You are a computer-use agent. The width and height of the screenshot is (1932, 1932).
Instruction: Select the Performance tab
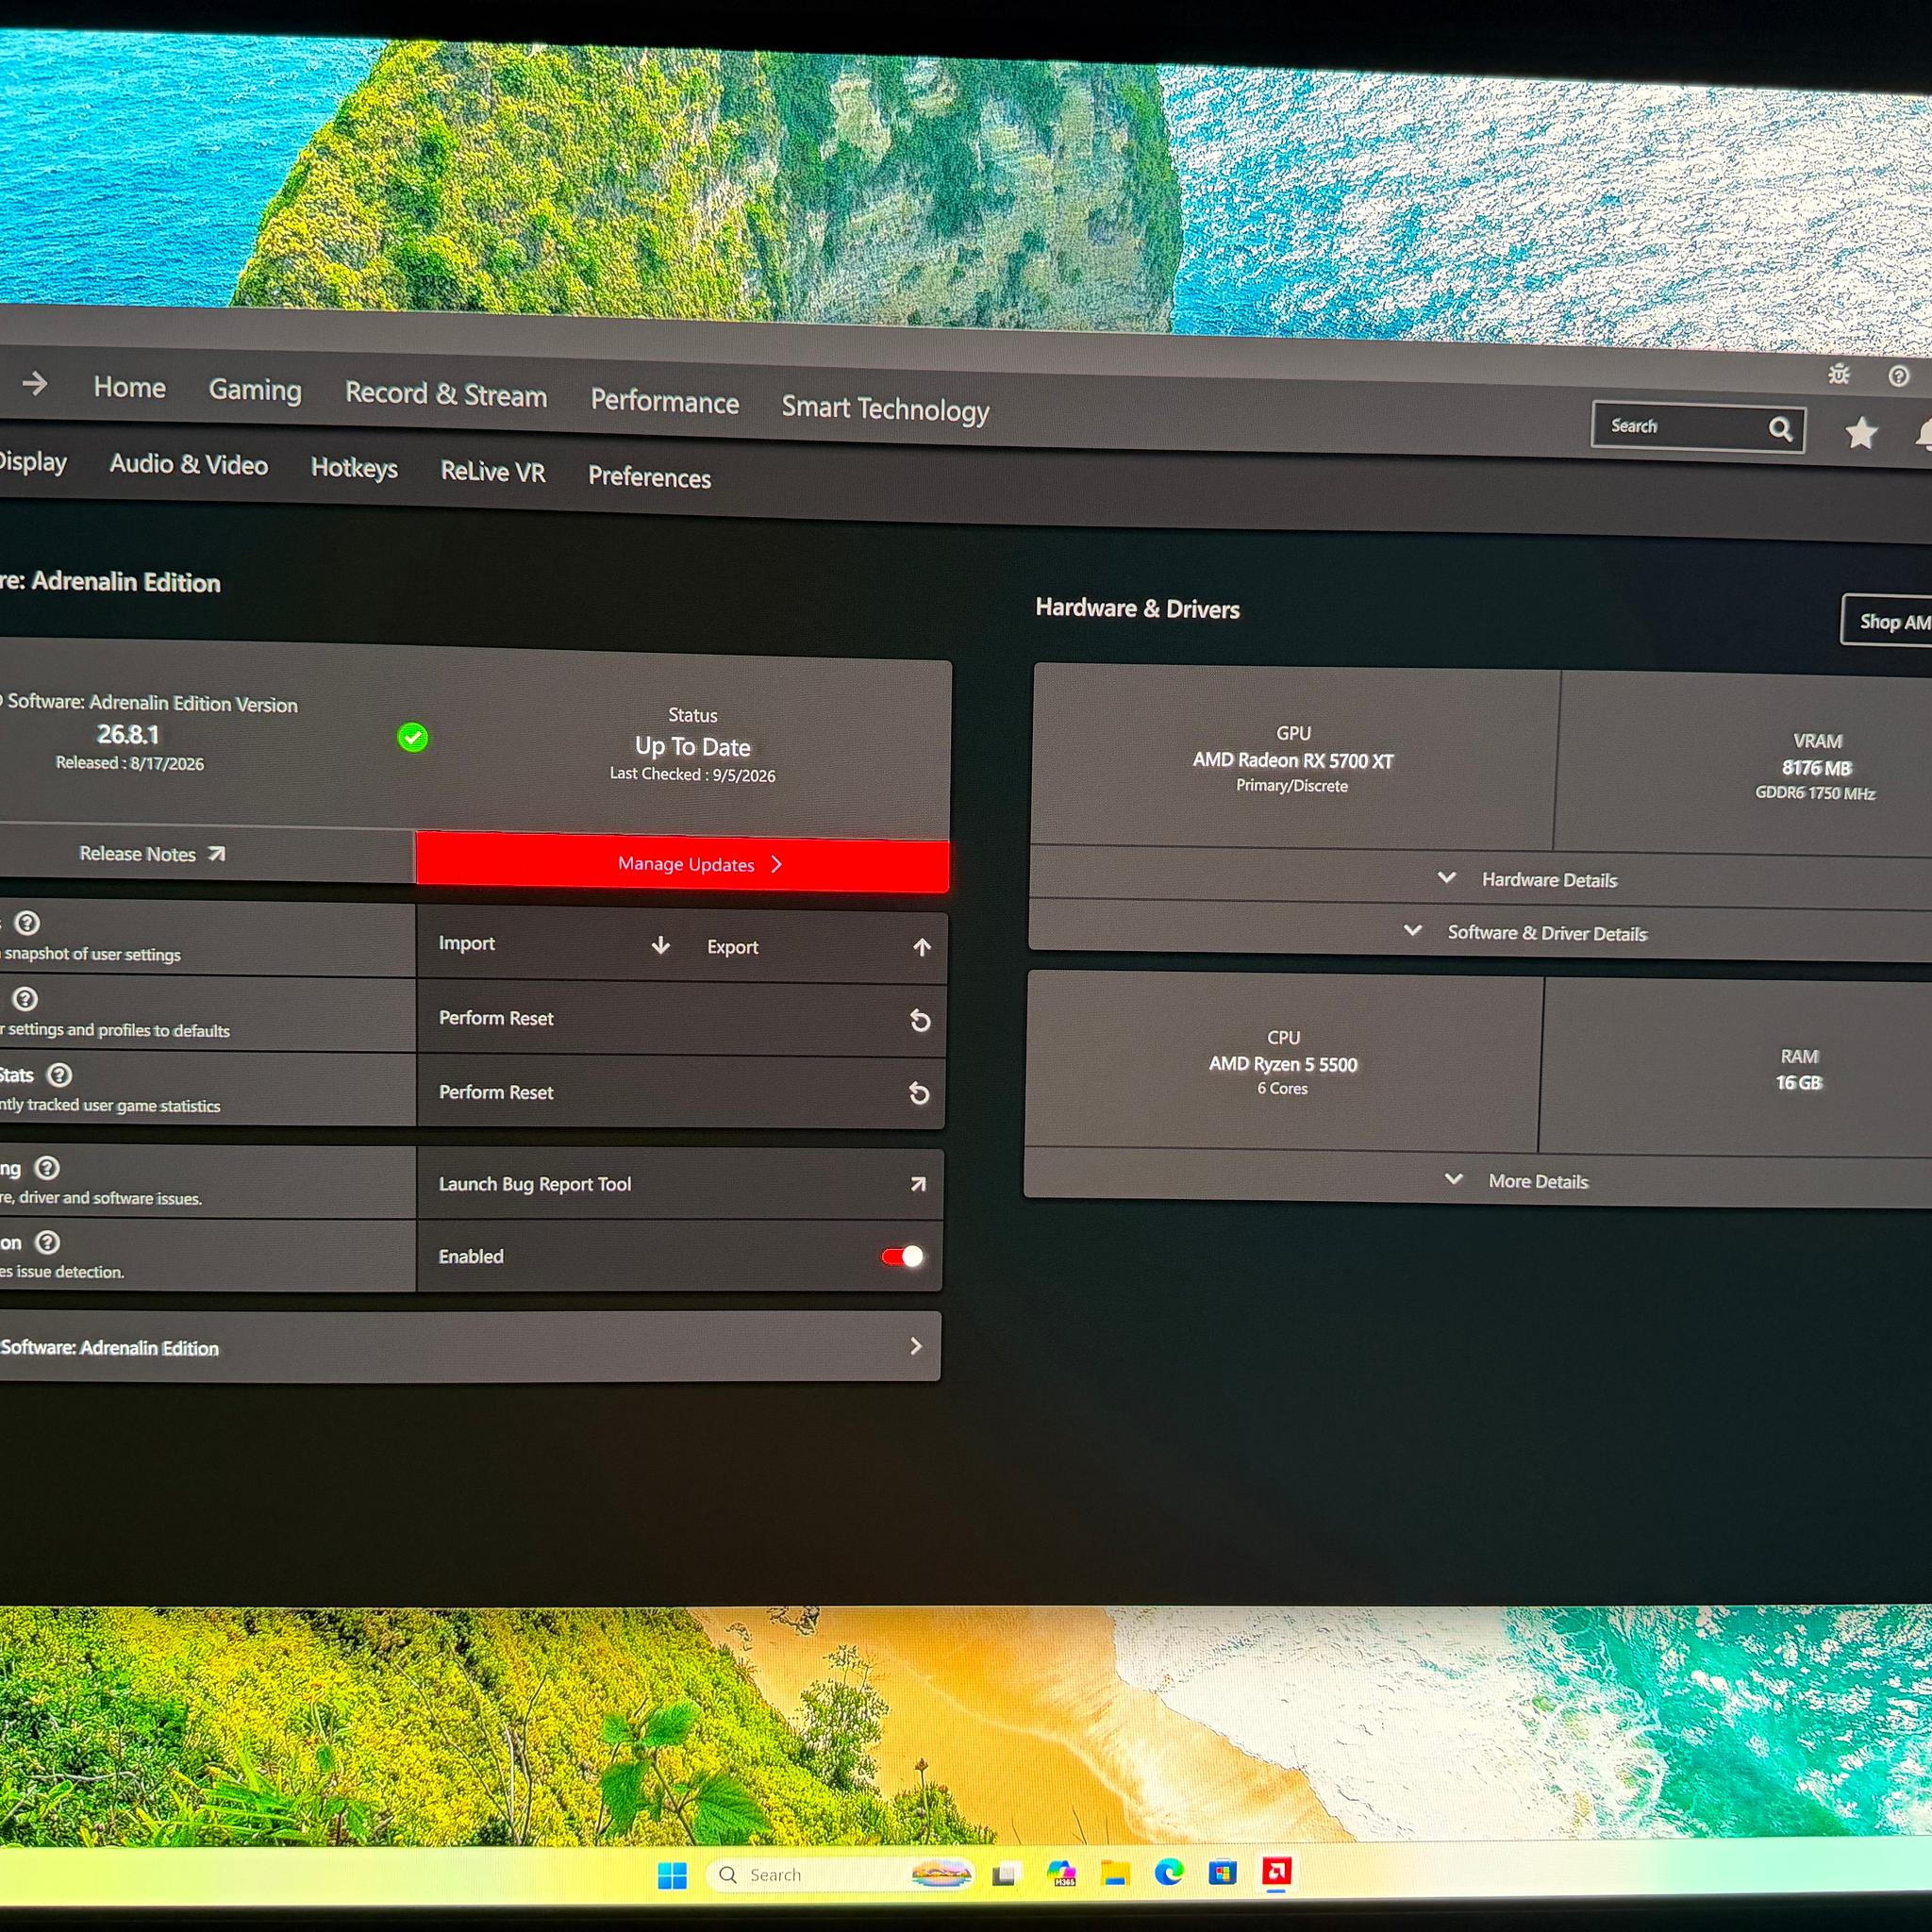(665, 401)
